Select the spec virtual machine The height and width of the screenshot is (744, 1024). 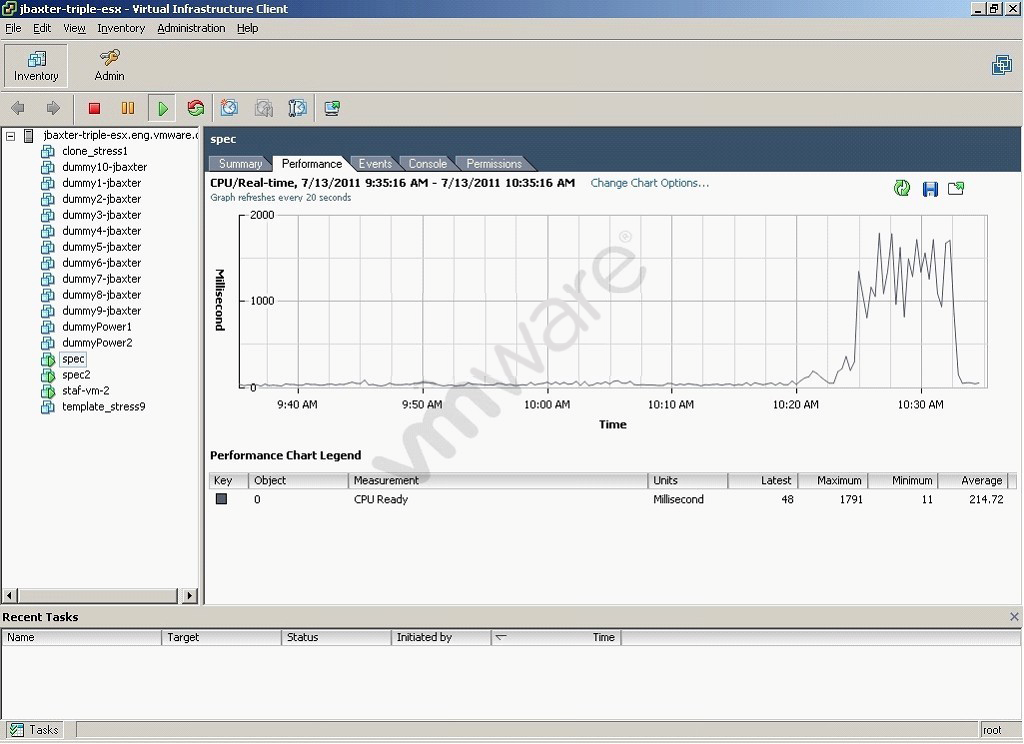(x=73, y=359)
